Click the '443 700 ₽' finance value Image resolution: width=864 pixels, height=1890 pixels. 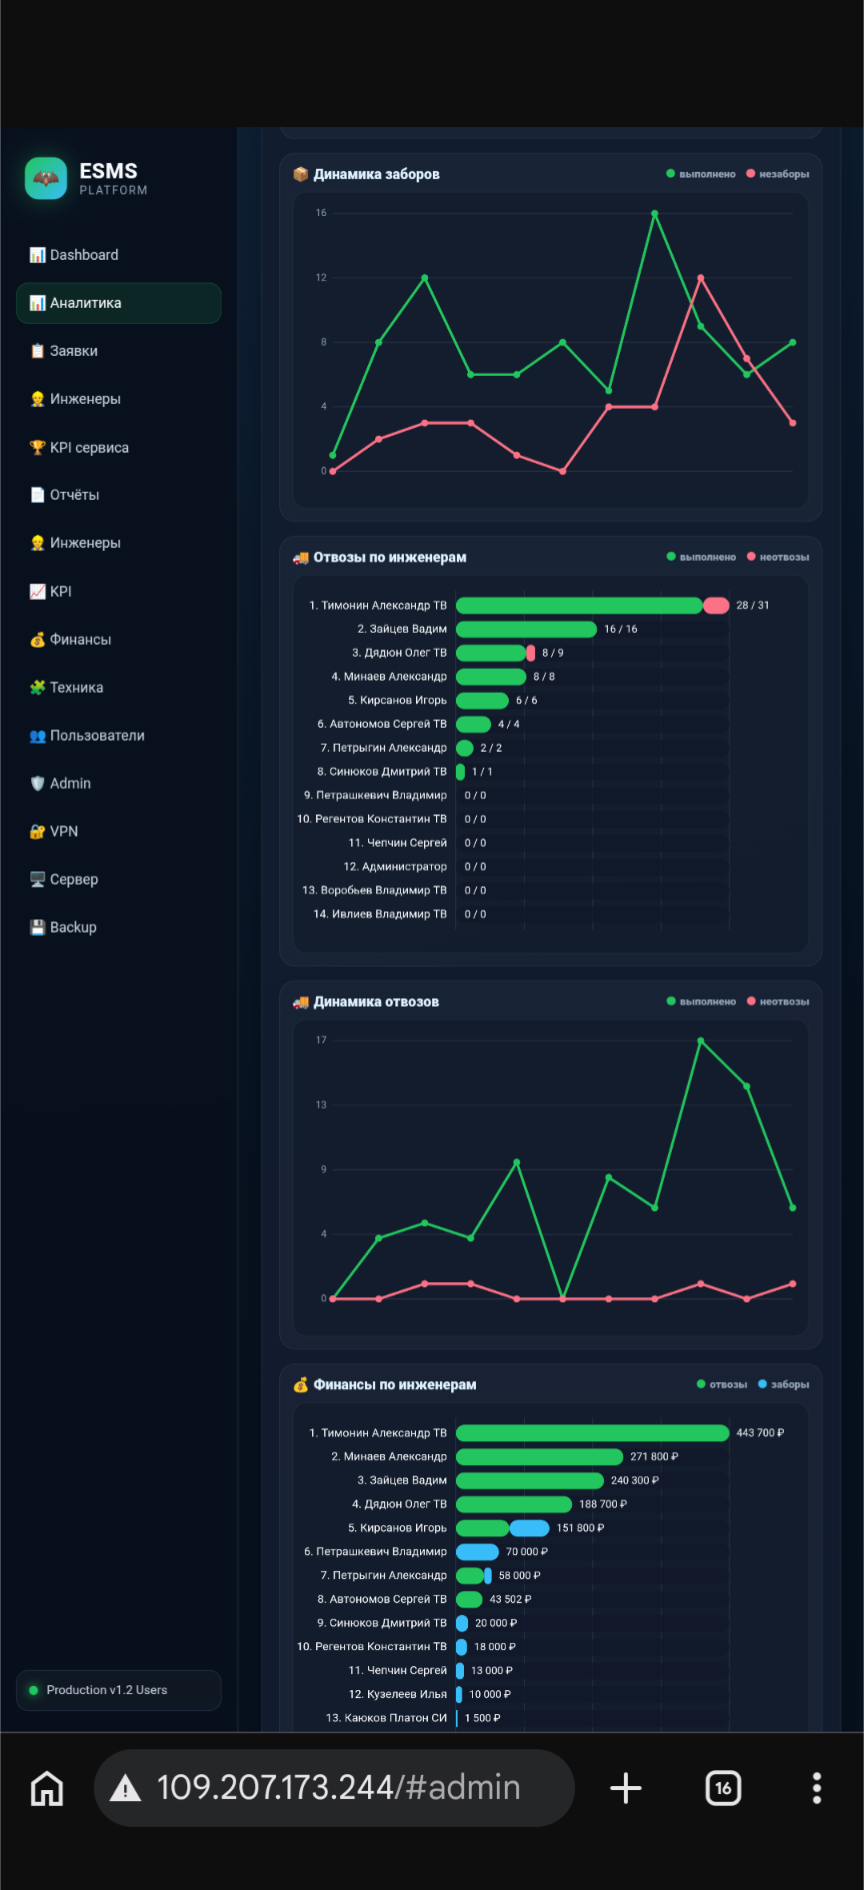(760, 1433)
